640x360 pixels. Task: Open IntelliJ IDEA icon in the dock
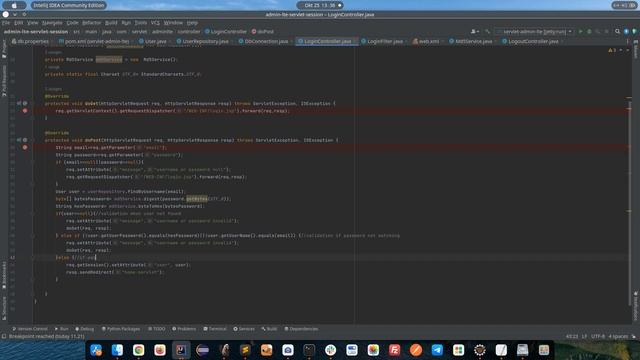[181, 350]
